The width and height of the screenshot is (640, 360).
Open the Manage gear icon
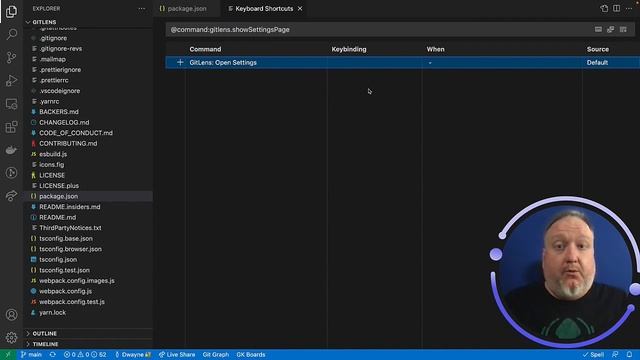[x=11, y=338]
